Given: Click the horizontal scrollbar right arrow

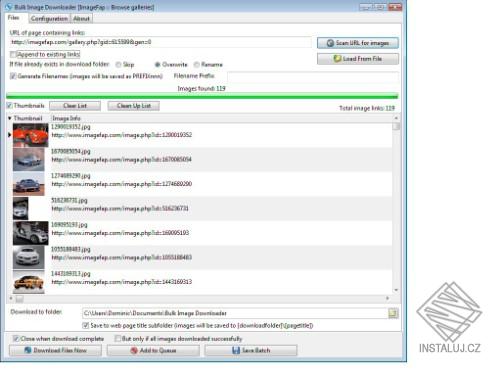Looking at the screenshot, I should click(388, 298).
